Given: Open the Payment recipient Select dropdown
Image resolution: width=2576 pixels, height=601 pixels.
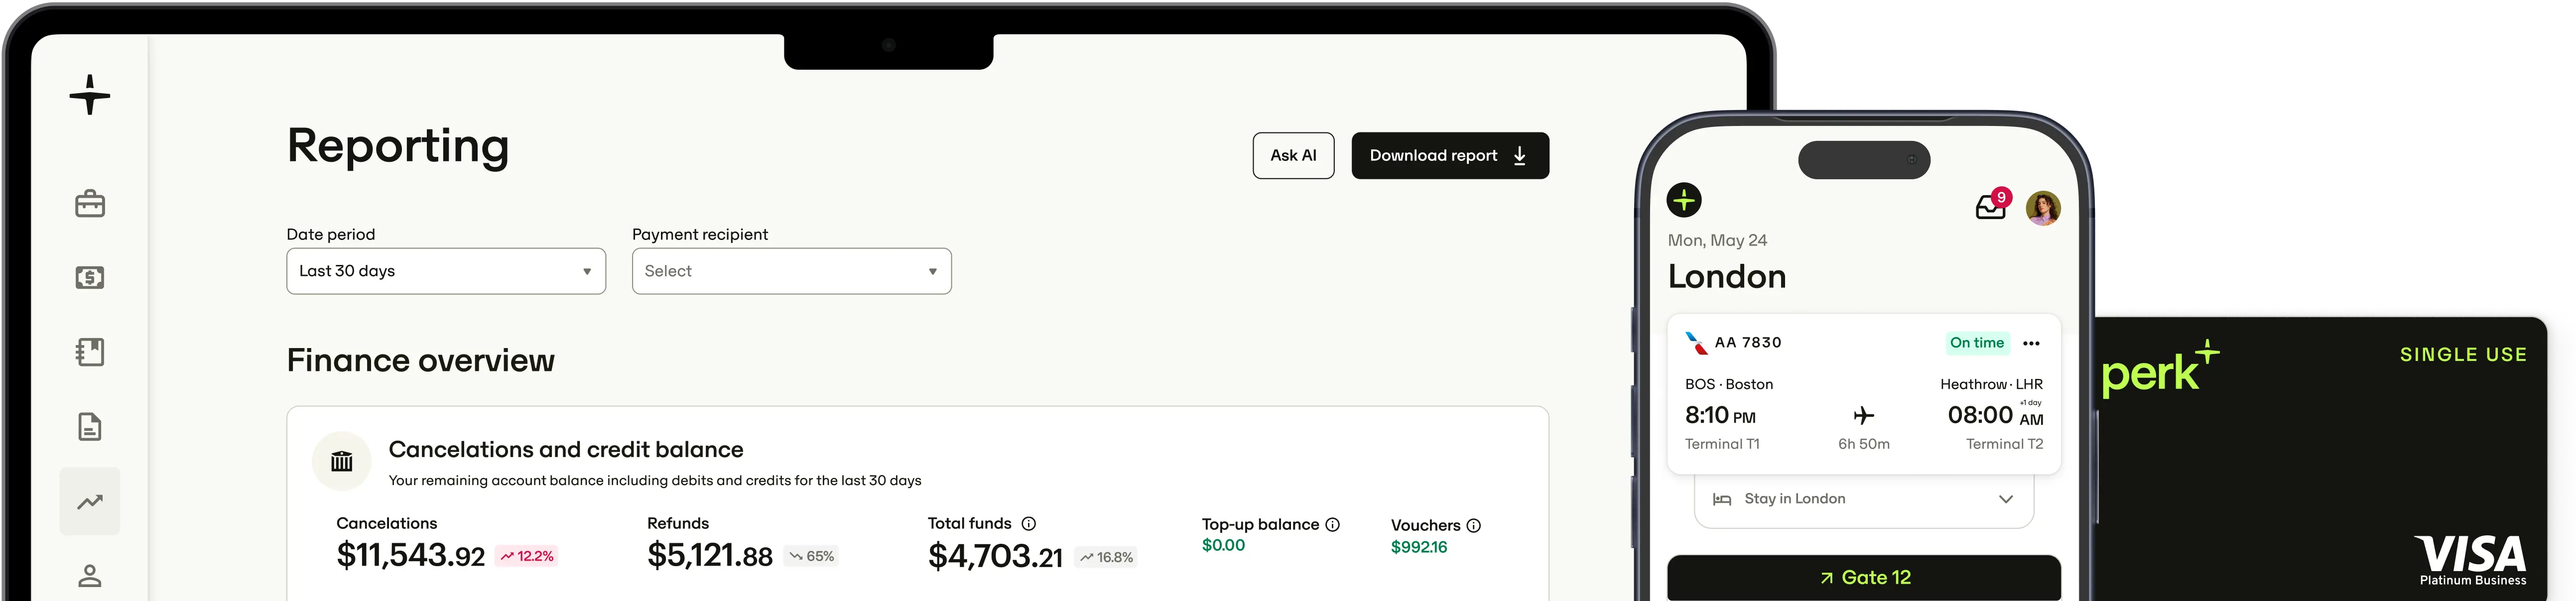Looking at the screenshot, I should tap(791, 271).
